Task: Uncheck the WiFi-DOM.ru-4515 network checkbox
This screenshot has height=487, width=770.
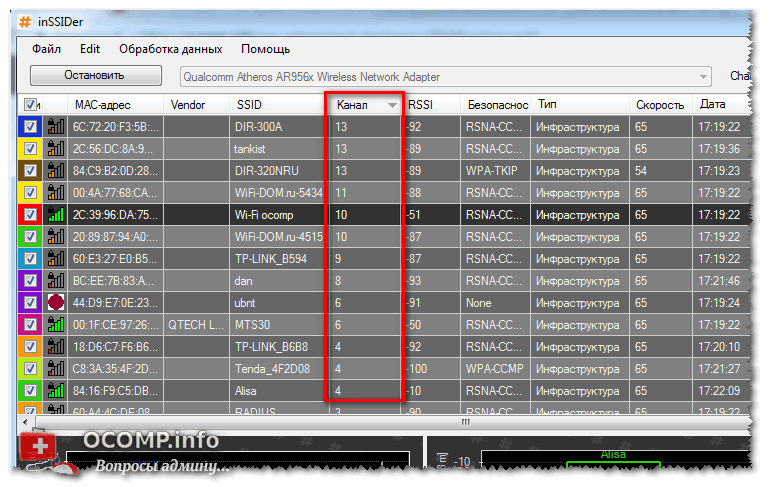Action: pos(30,237)
